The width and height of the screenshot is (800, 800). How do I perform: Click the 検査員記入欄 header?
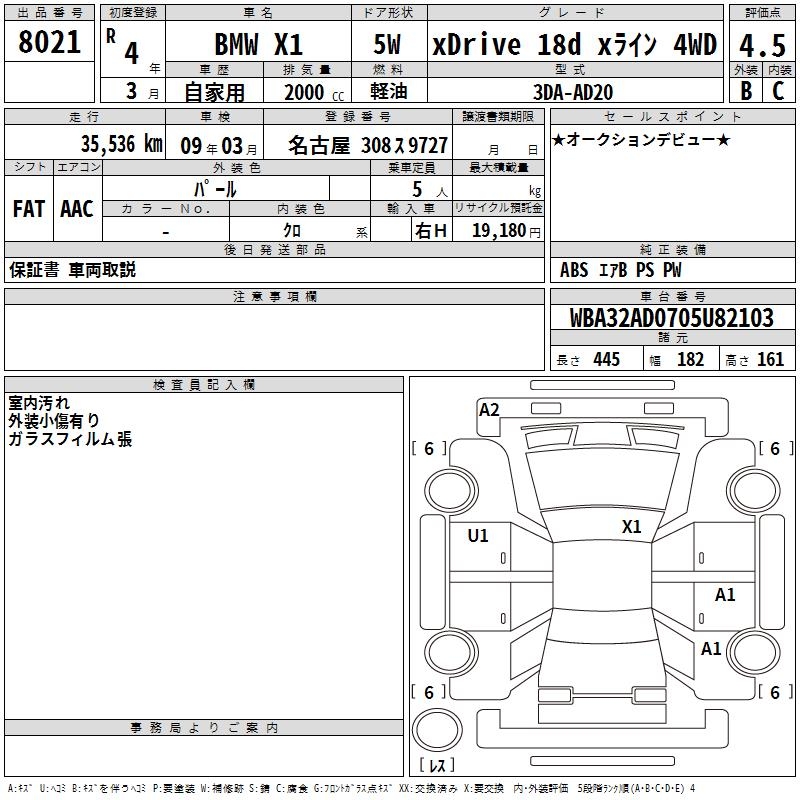pos(204,385)
